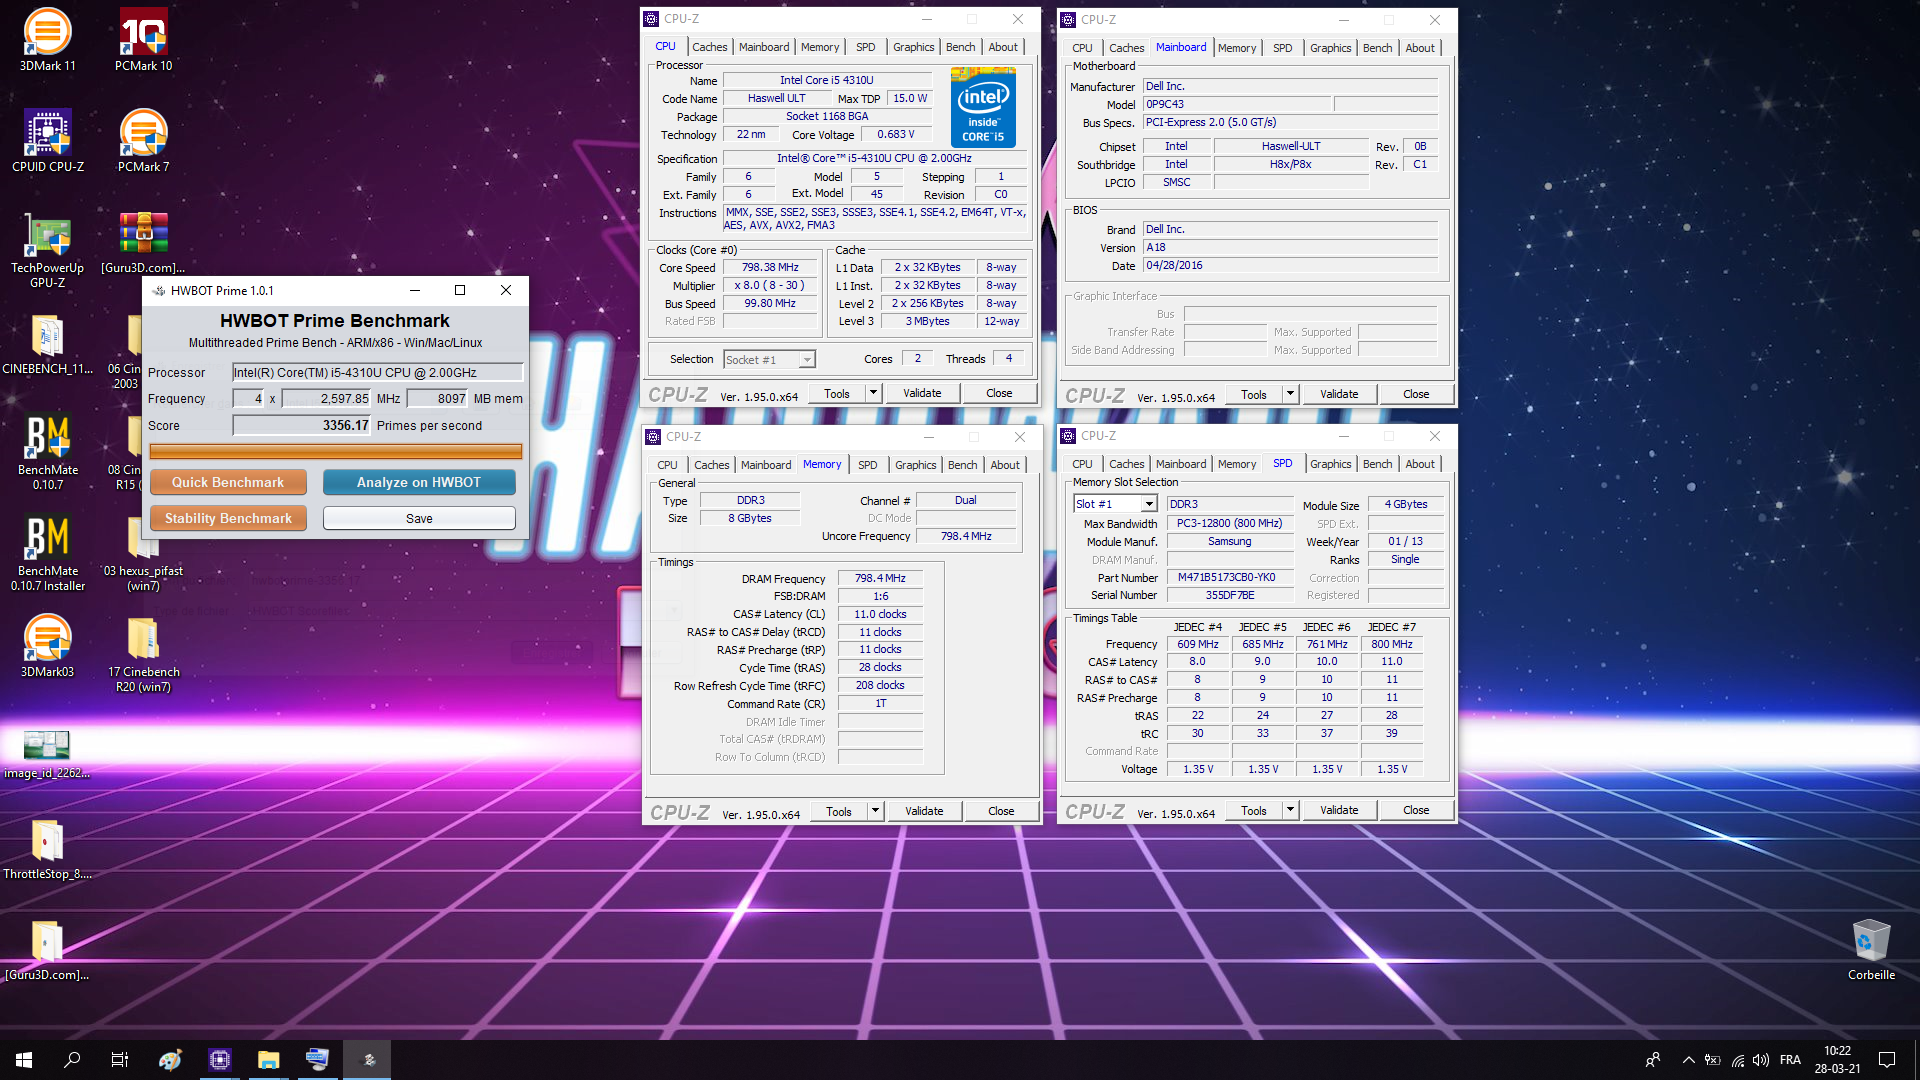Show hidden system tray icons
The width and height of the screenshot is (1920, 1080).
tap(1688, 1060)
